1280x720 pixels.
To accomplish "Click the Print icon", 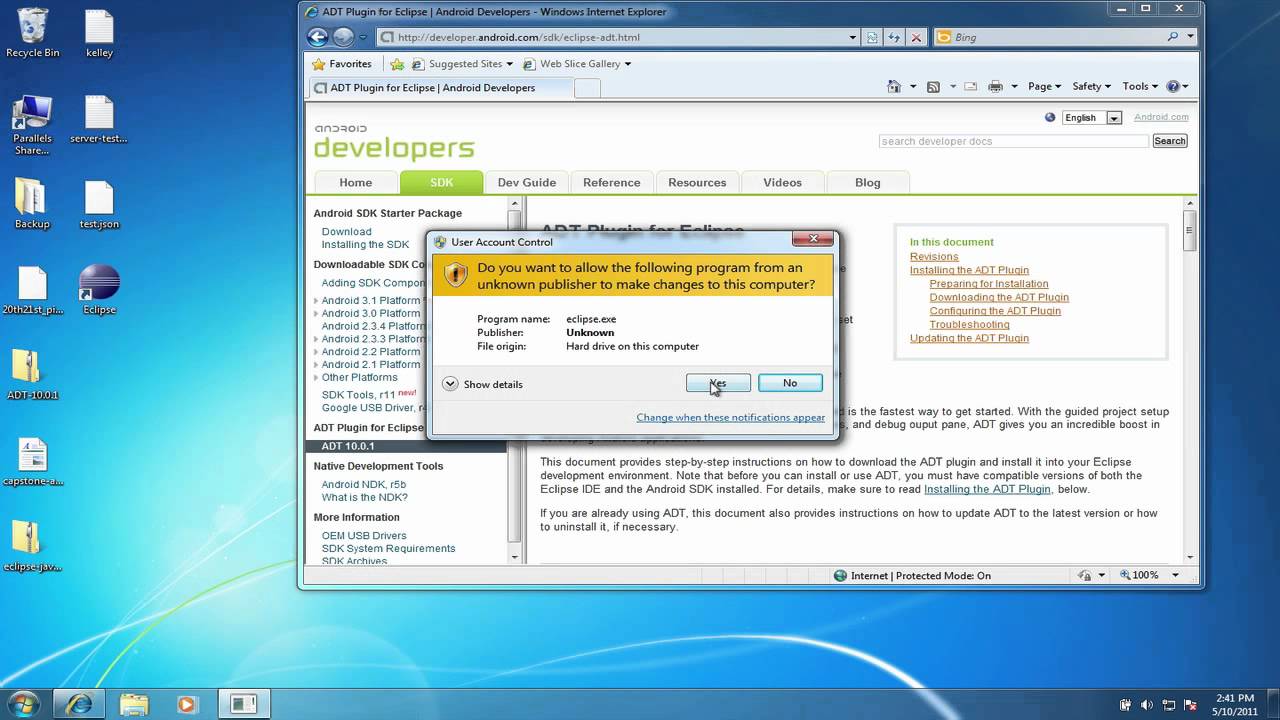I will coord(995,87).
